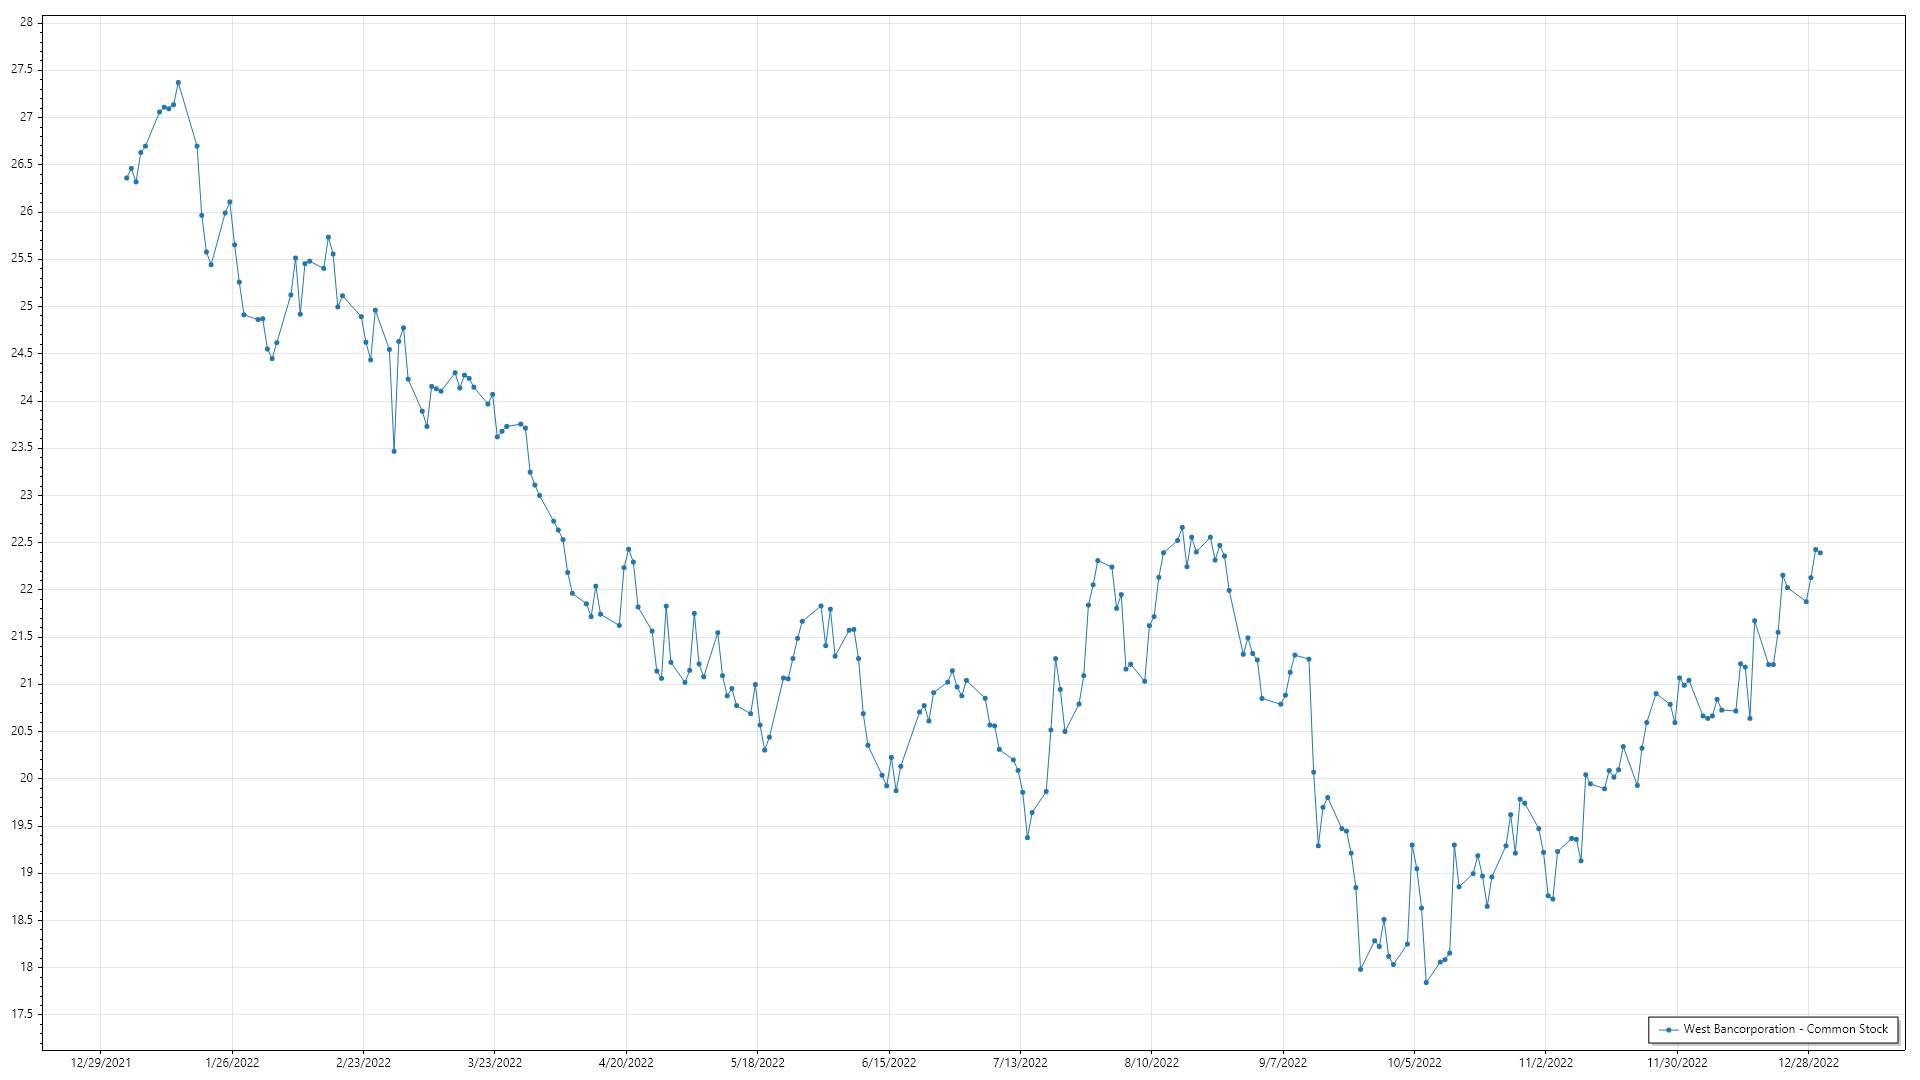Click the 10/5/2022 date label
This screenshot has width=1920, height=1080.
click(x=1414, y=1063)
